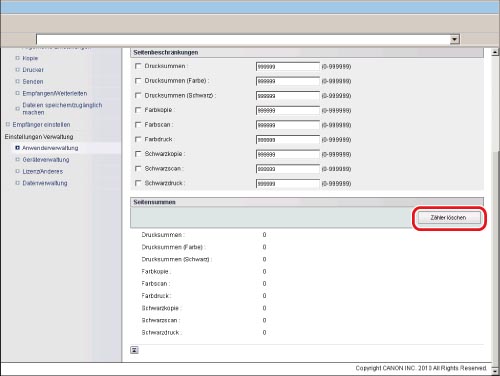Screen dimensions: 500x376
Task: Enable the Schwarzdruck restriction checkbox
Action: (138, 183)
